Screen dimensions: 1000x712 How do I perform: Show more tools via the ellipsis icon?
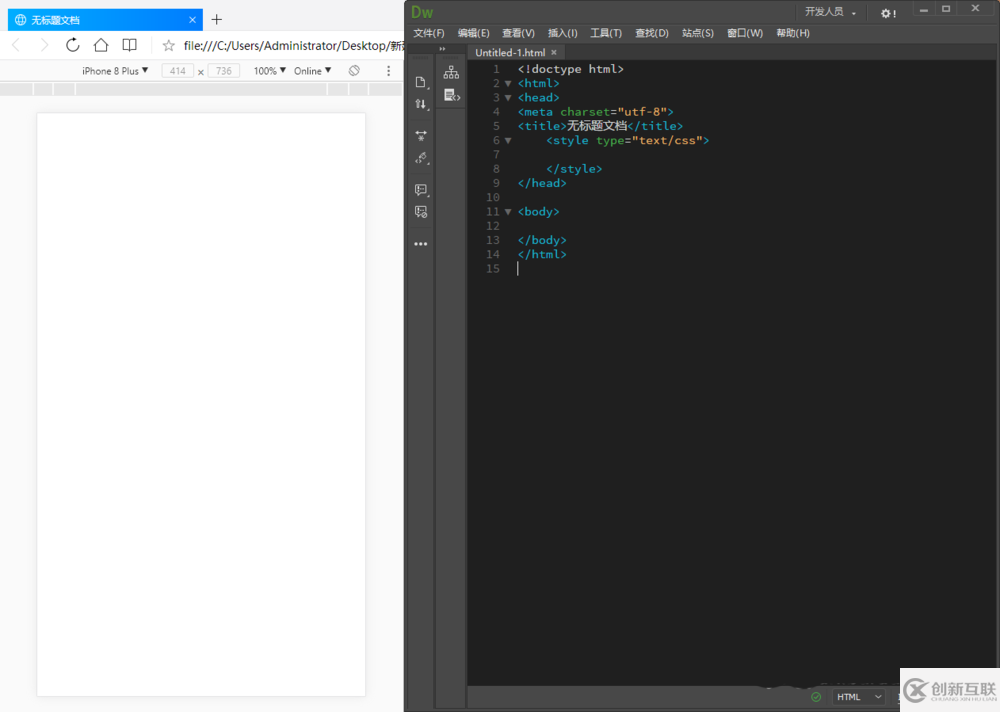(x=421, y=244)
